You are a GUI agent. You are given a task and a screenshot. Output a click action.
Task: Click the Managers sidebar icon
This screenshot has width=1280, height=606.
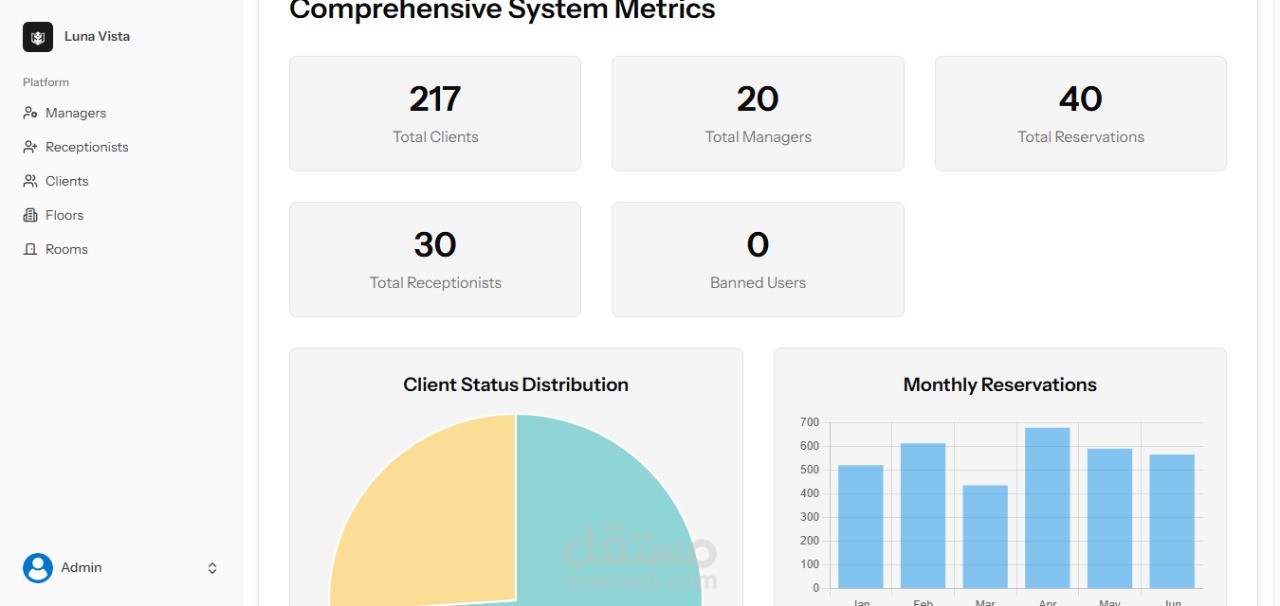(x=30, y=113)
